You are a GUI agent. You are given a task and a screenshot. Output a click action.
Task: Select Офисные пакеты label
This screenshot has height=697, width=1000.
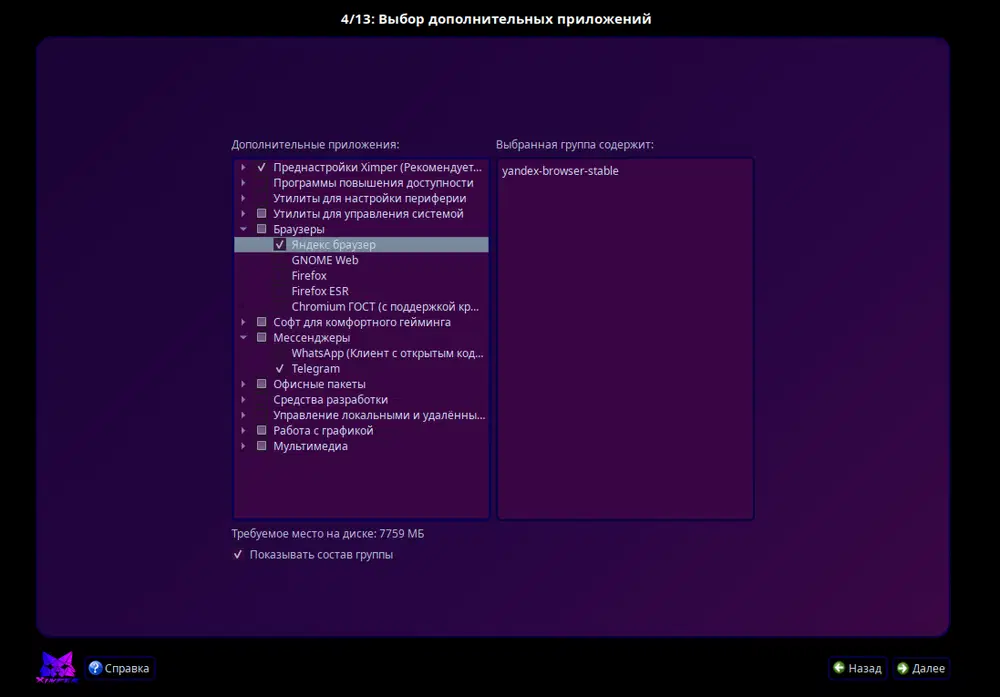point(319,384)
